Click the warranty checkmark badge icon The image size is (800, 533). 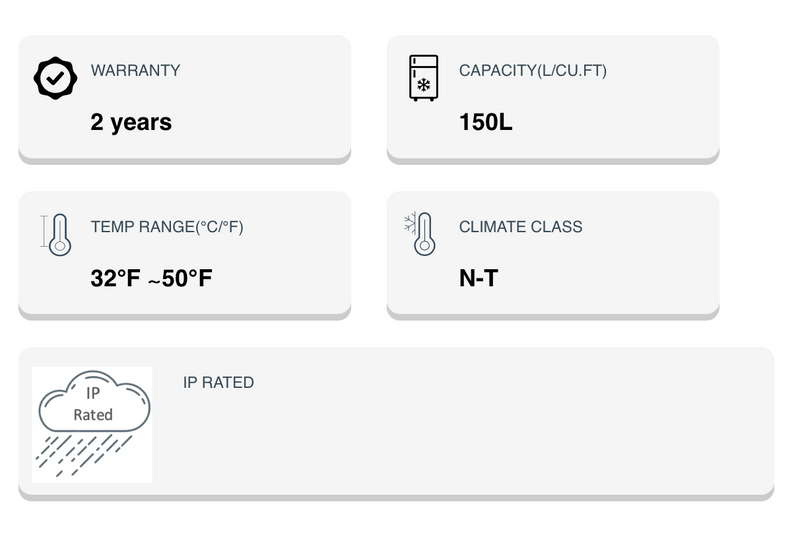pos(55,78)
